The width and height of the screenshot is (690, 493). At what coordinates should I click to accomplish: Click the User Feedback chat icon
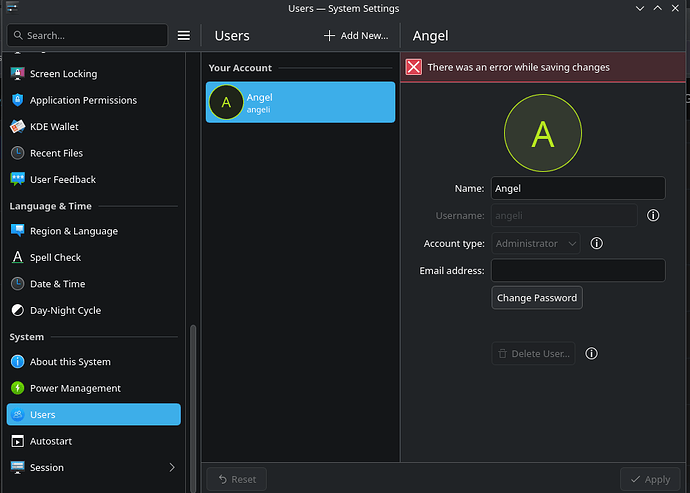click(x=17, y=179)
